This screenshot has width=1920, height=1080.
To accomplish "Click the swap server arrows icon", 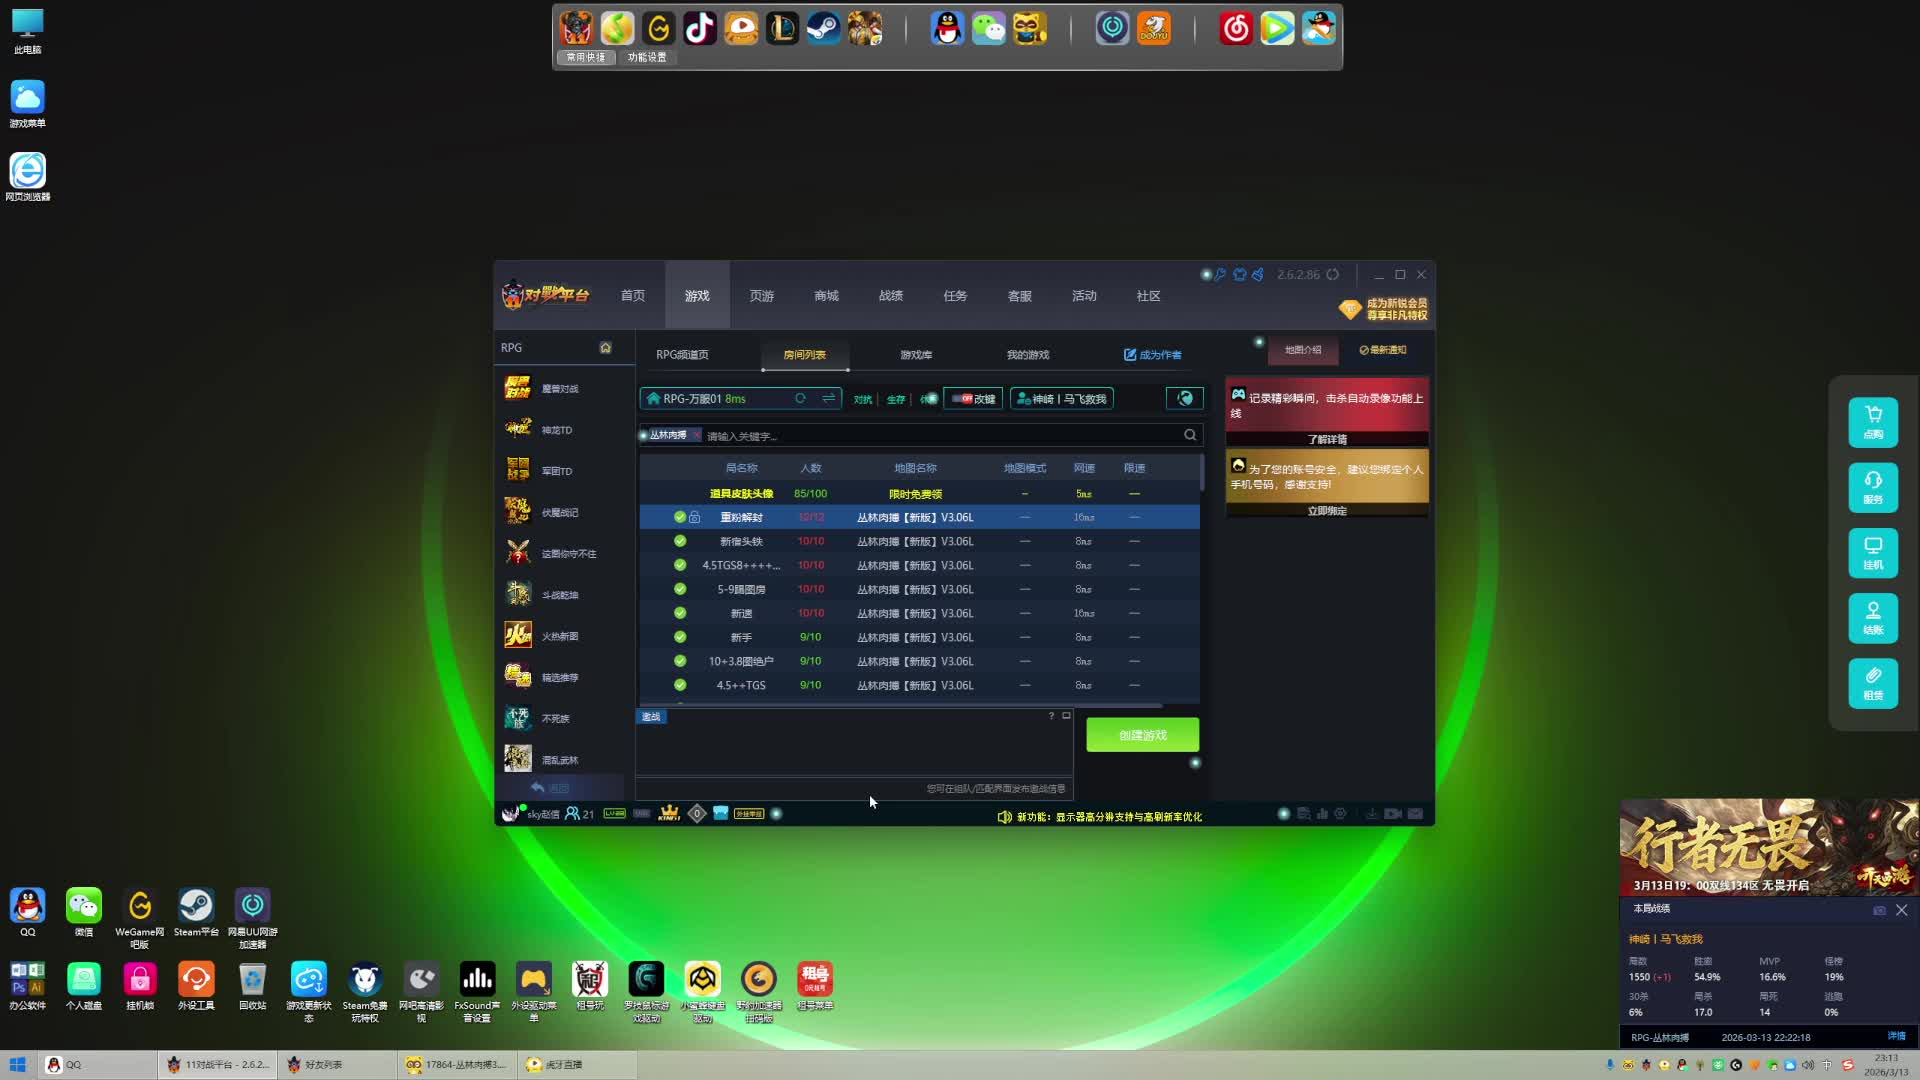I will [x=828, y=398].
